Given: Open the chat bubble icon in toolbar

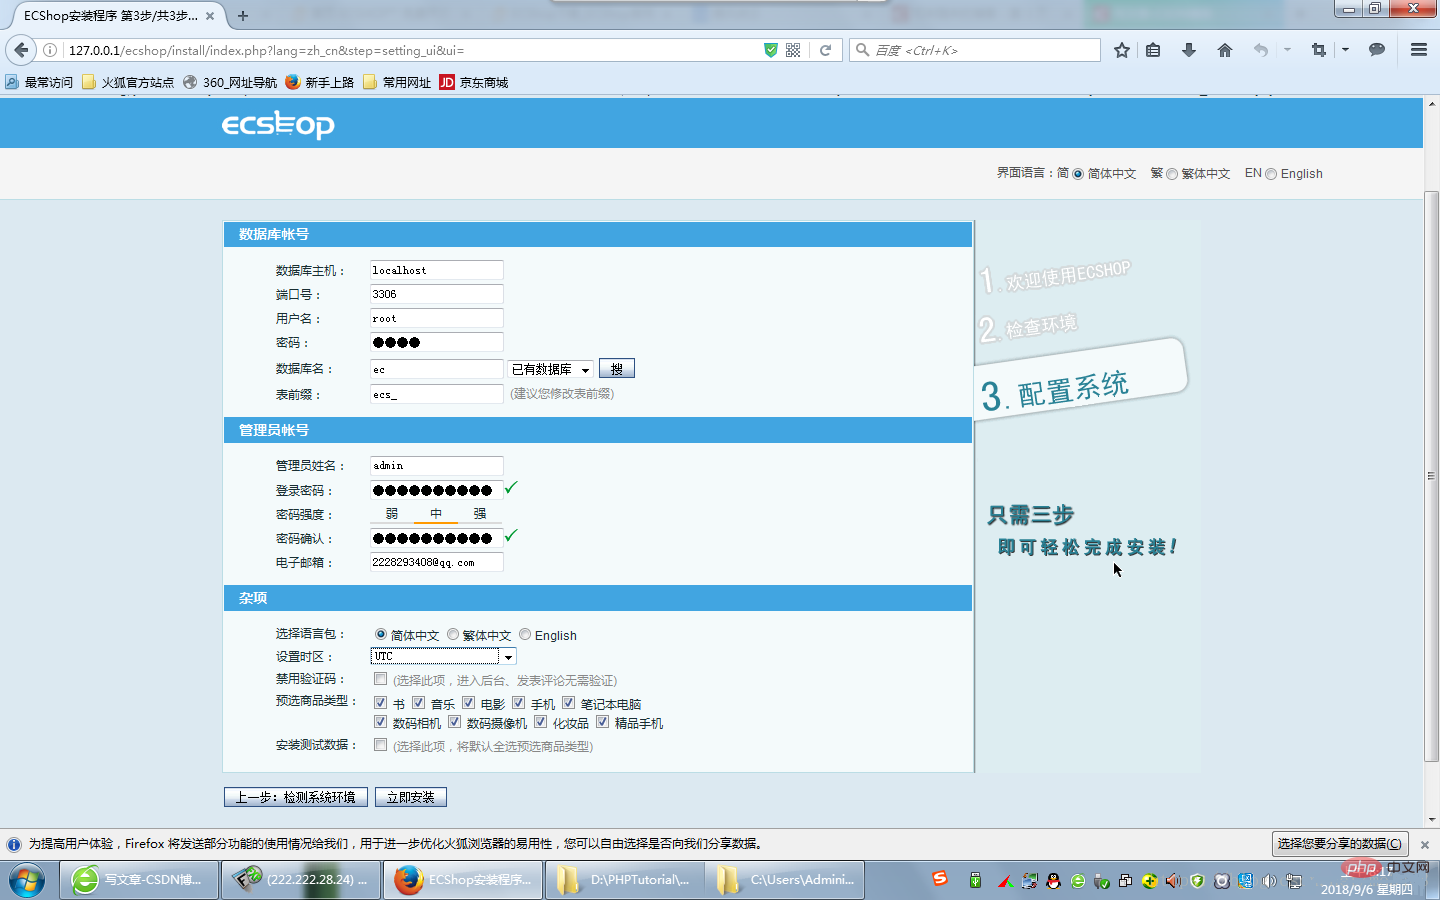Looking at the screenshot, I should (1377, 50).
